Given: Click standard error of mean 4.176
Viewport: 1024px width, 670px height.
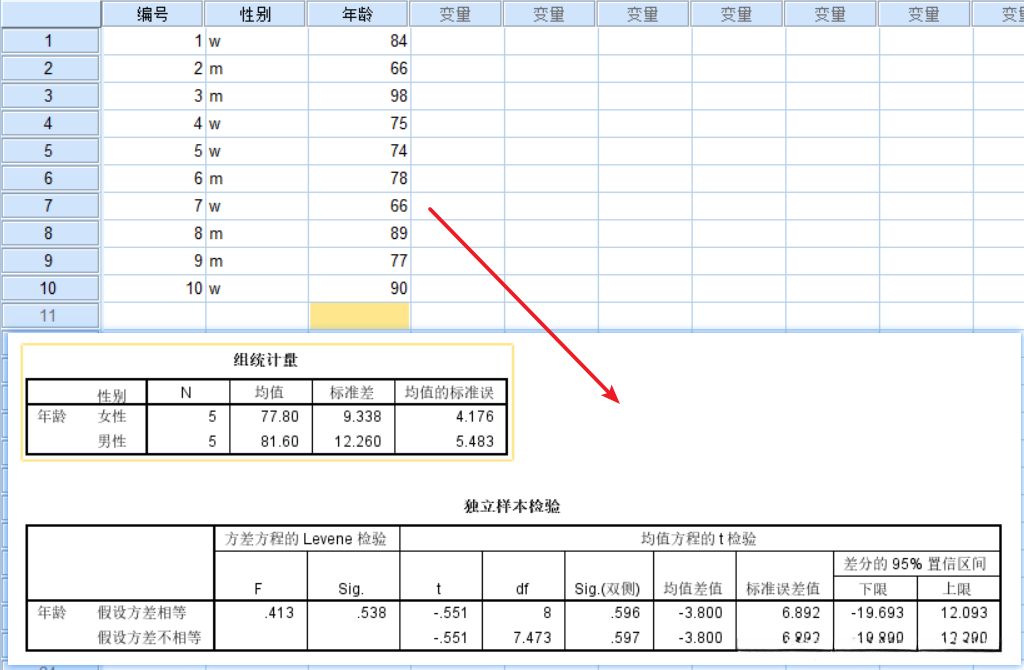Looking at the screenshot, I should 475,417.
